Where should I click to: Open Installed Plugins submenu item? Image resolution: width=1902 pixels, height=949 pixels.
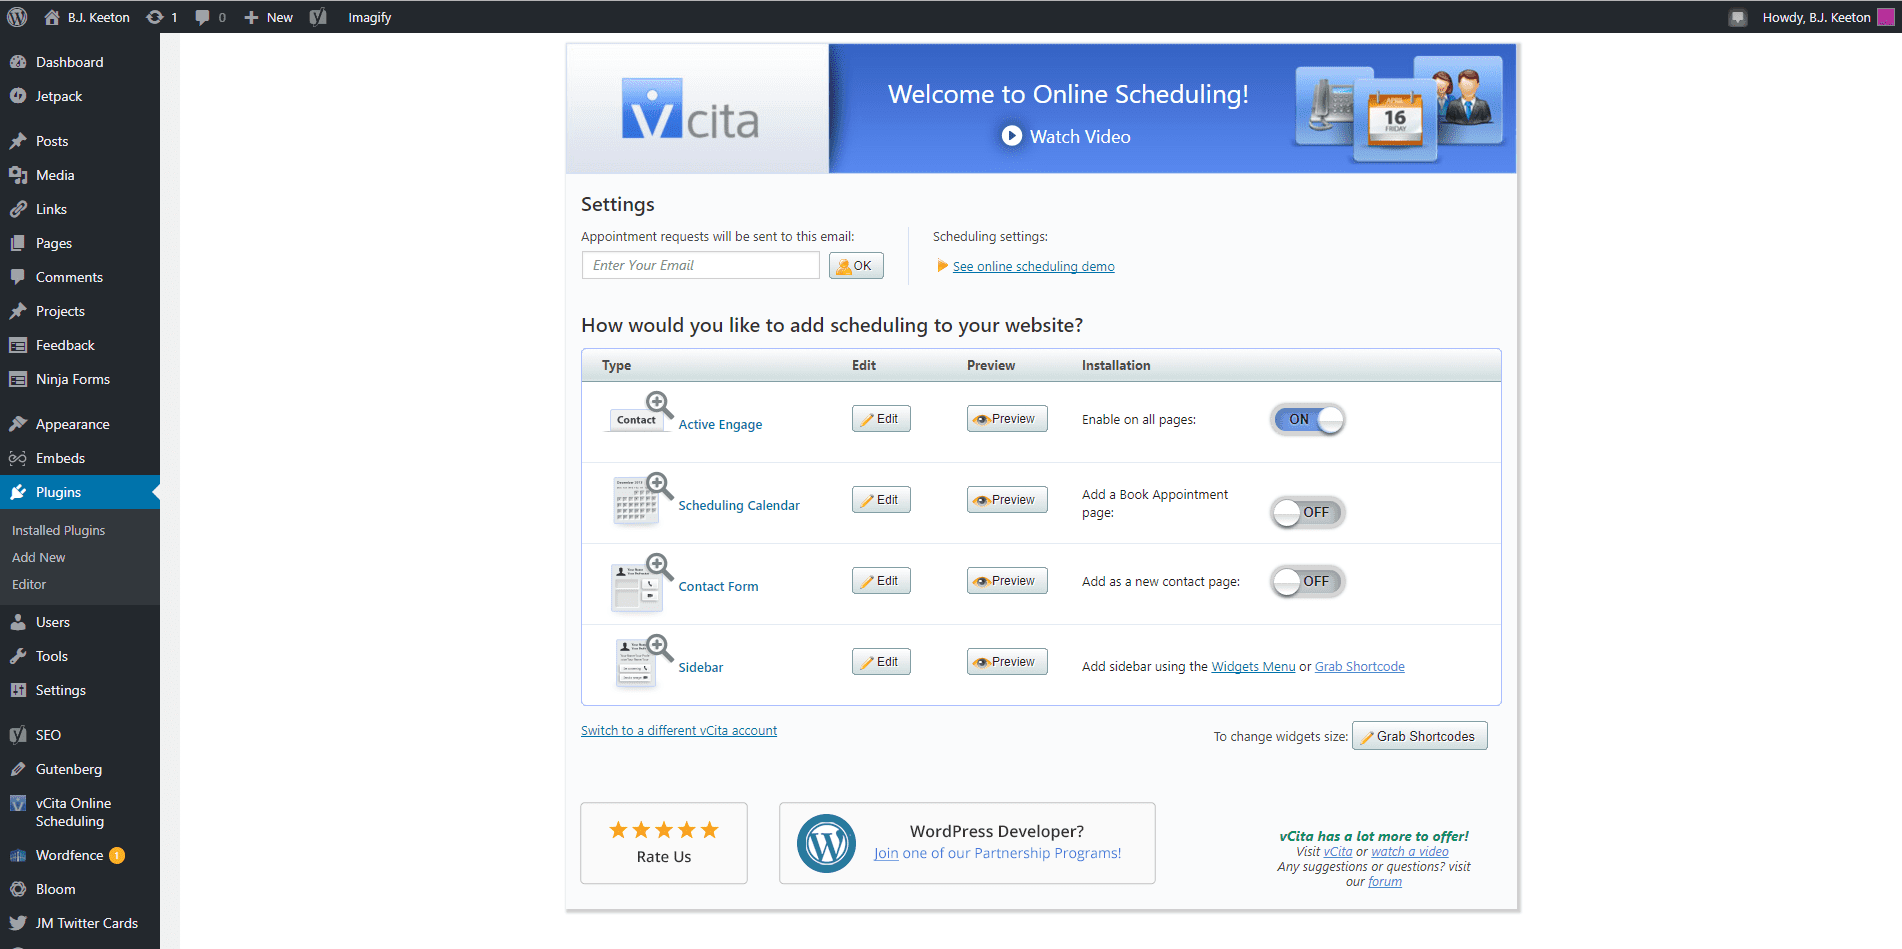pos(58,530)
